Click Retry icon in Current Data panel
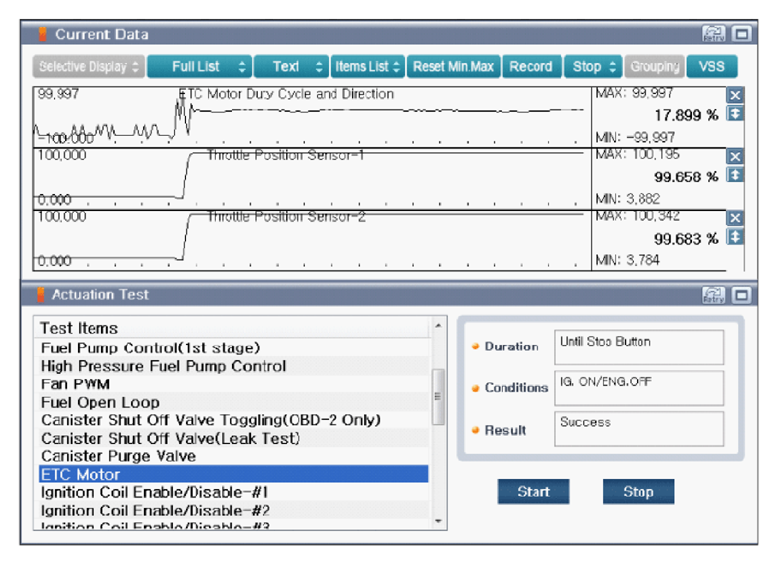The width and height of the screenshot is (777, 564). 714,34
